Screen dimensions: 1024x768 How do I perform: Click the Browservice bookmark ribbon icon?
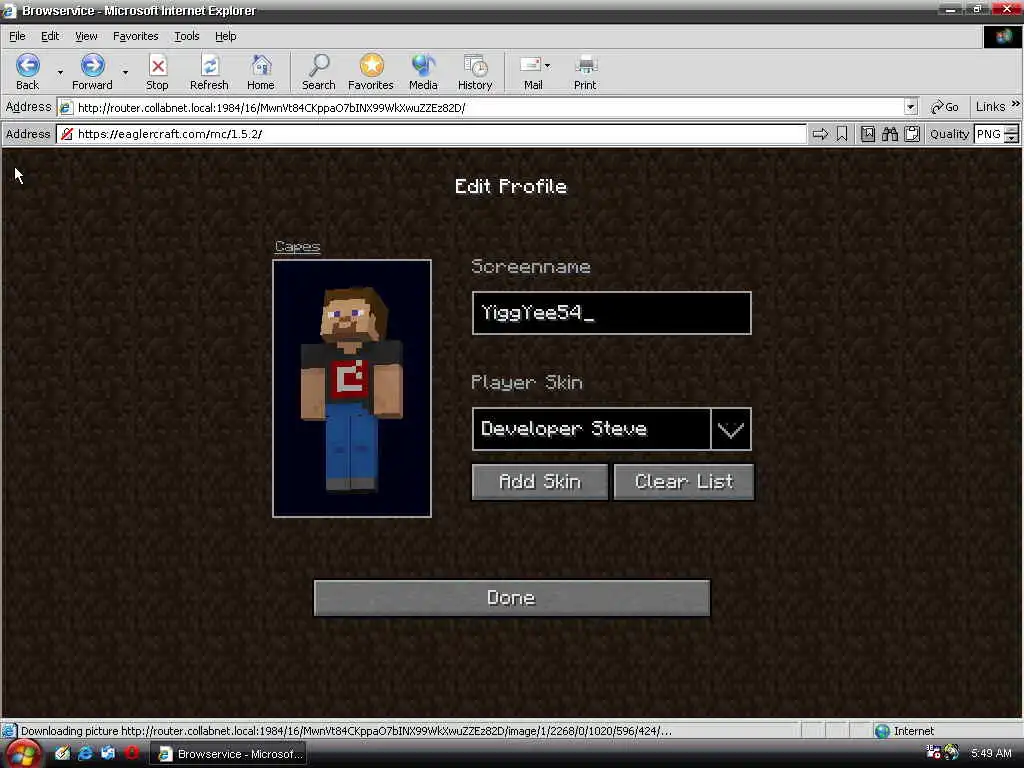pyautogui.click(x=842, y=135)
